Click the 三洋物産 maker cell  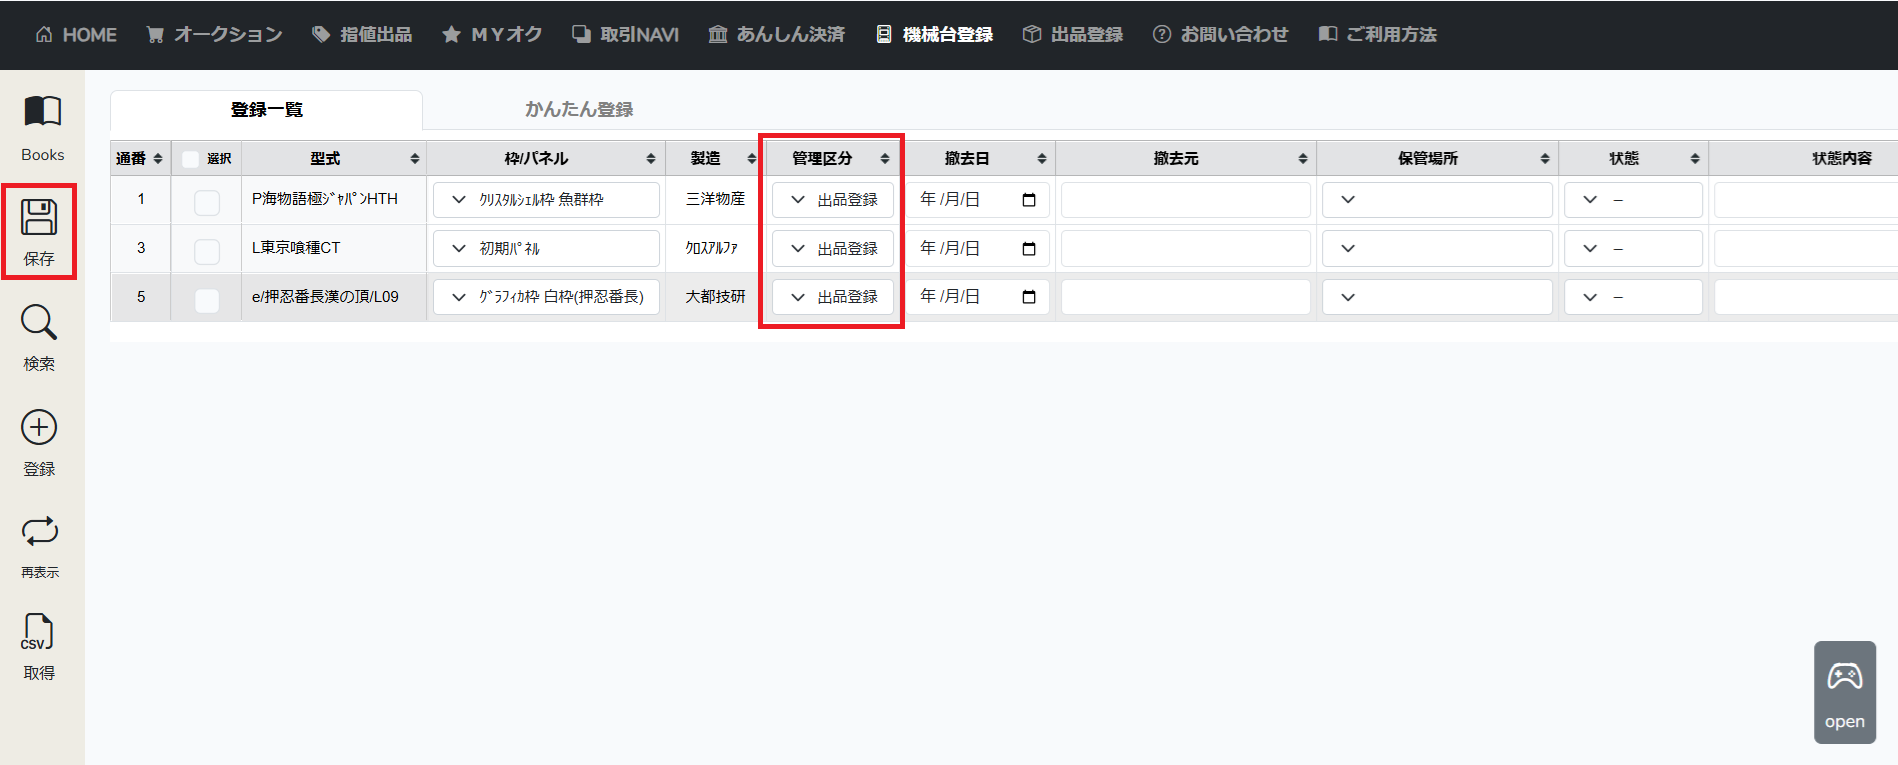[715, 199]
